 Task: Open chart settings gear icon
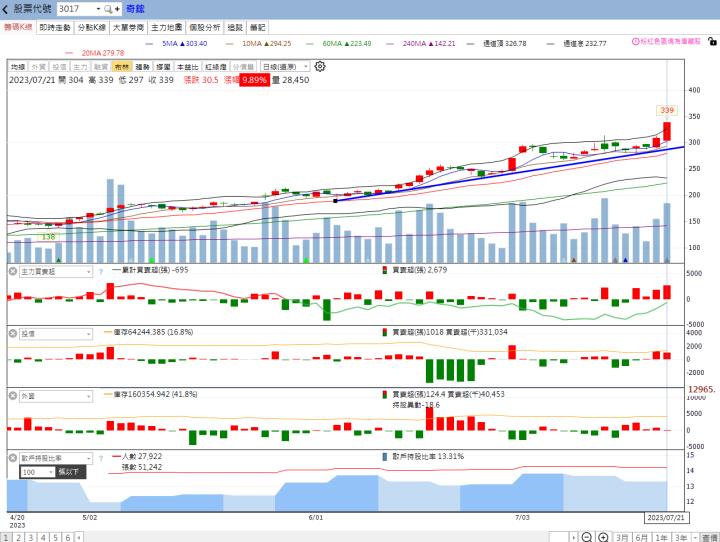coord(320,67)
